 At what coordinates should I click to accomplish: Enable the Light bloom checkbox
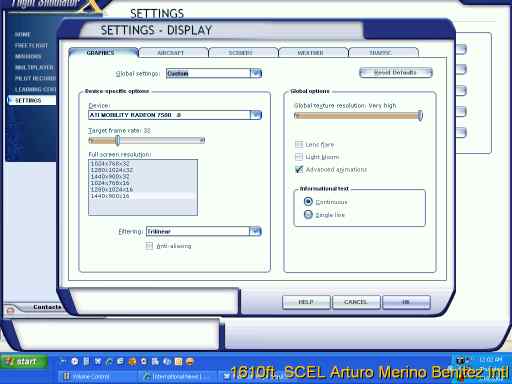pos(299,157)
